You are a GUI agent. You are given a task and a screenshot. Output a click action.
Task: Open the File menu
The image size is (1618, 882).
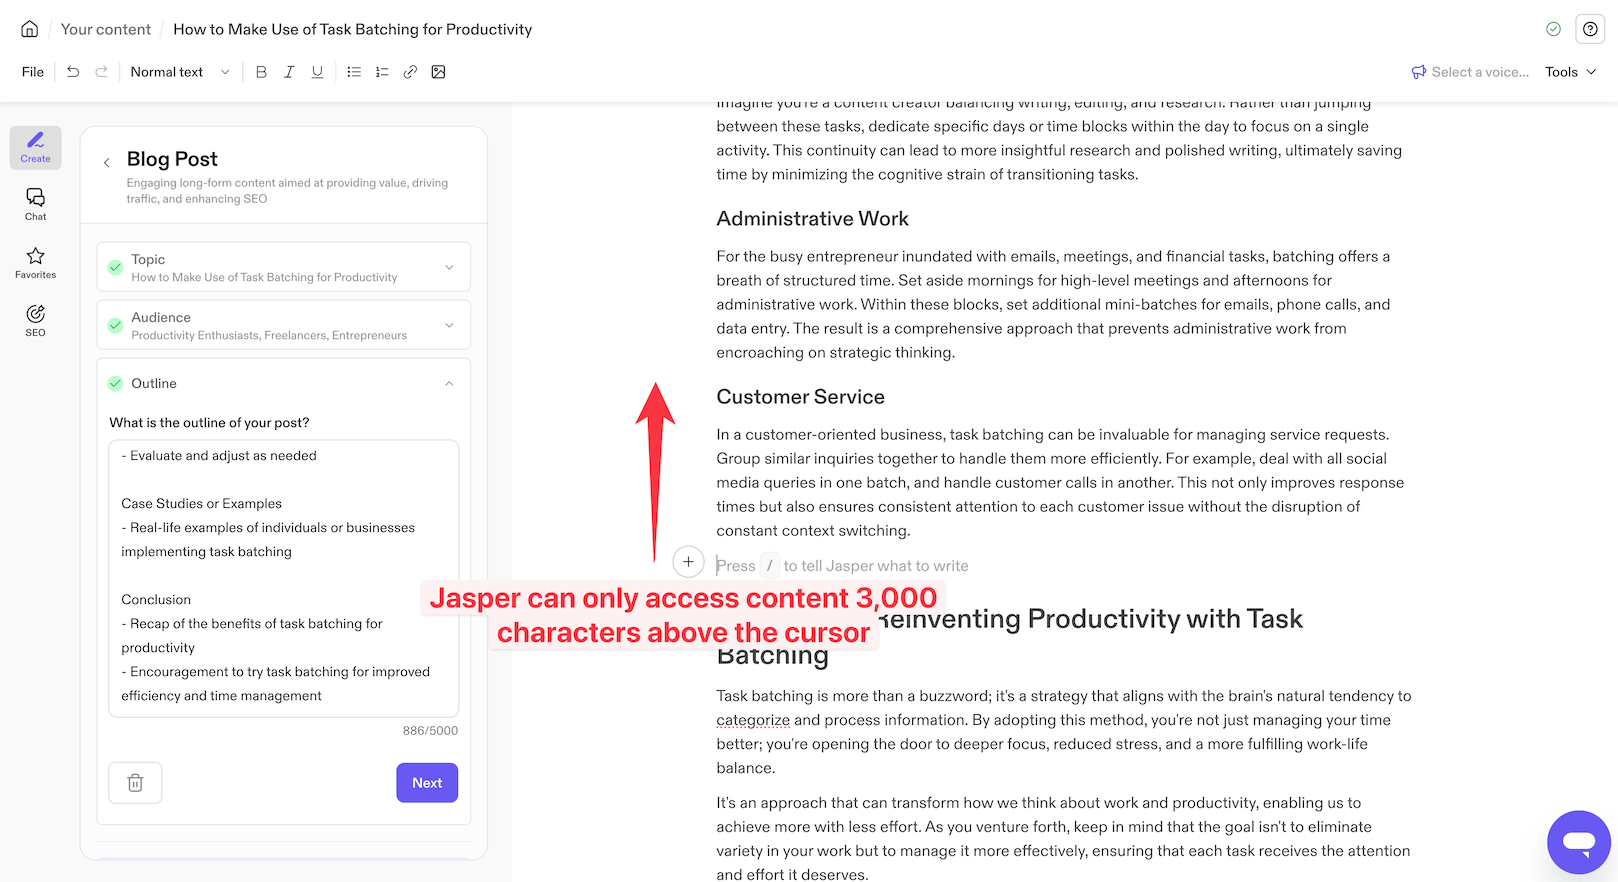pos(33,72)
